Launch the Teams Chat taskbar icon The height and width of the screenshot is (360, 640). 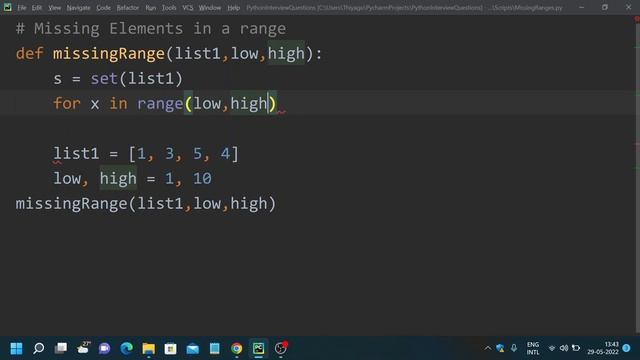(x=104, y=348)
